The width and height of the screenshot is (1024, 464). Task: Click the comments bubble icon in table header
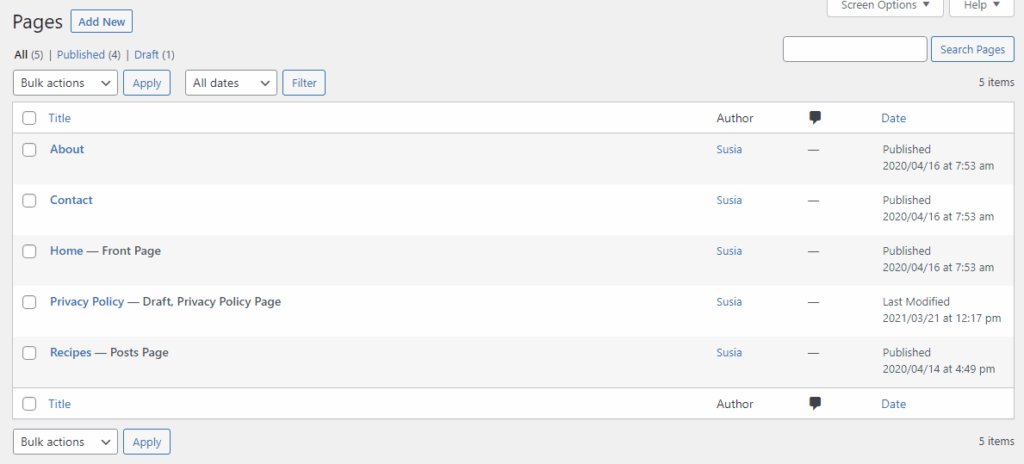[x=815, y=118]
